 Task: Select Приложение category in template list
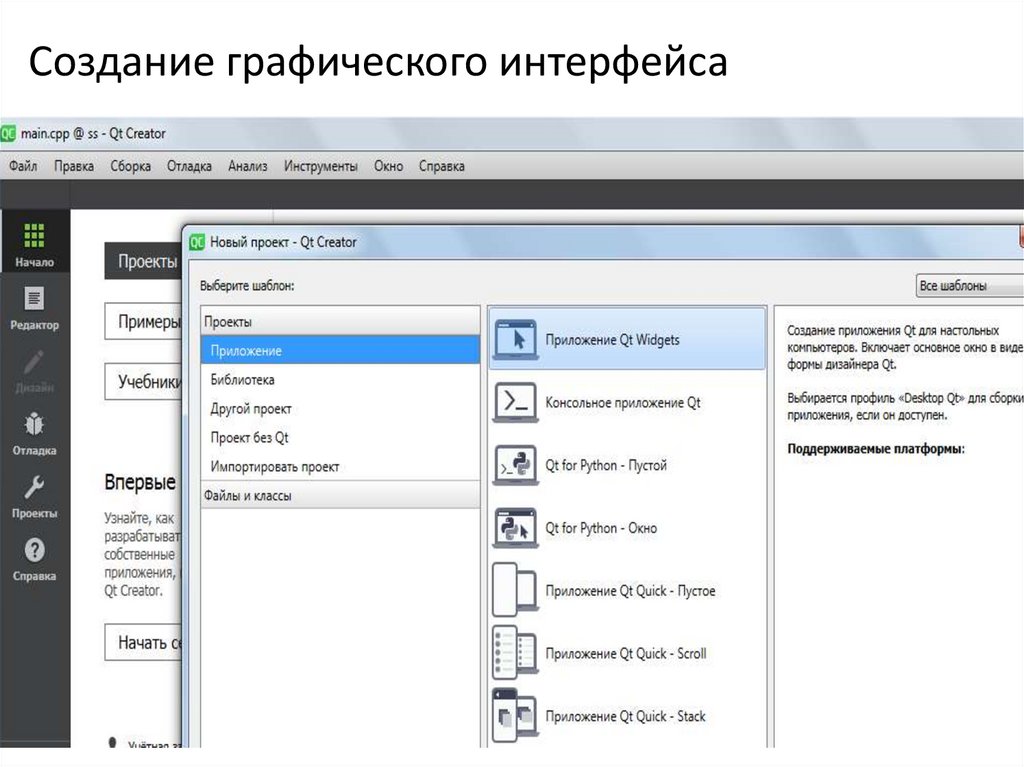340,350
